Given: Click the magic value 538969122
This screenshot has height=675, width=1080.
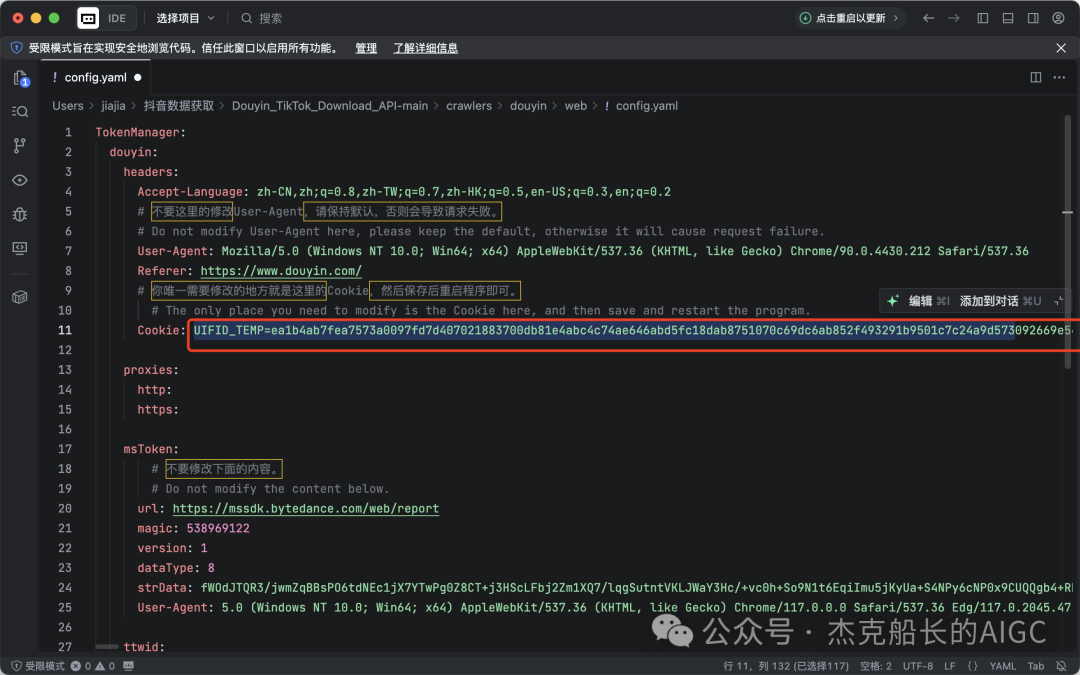Looking at the screenshot, I should click(218, 528).
